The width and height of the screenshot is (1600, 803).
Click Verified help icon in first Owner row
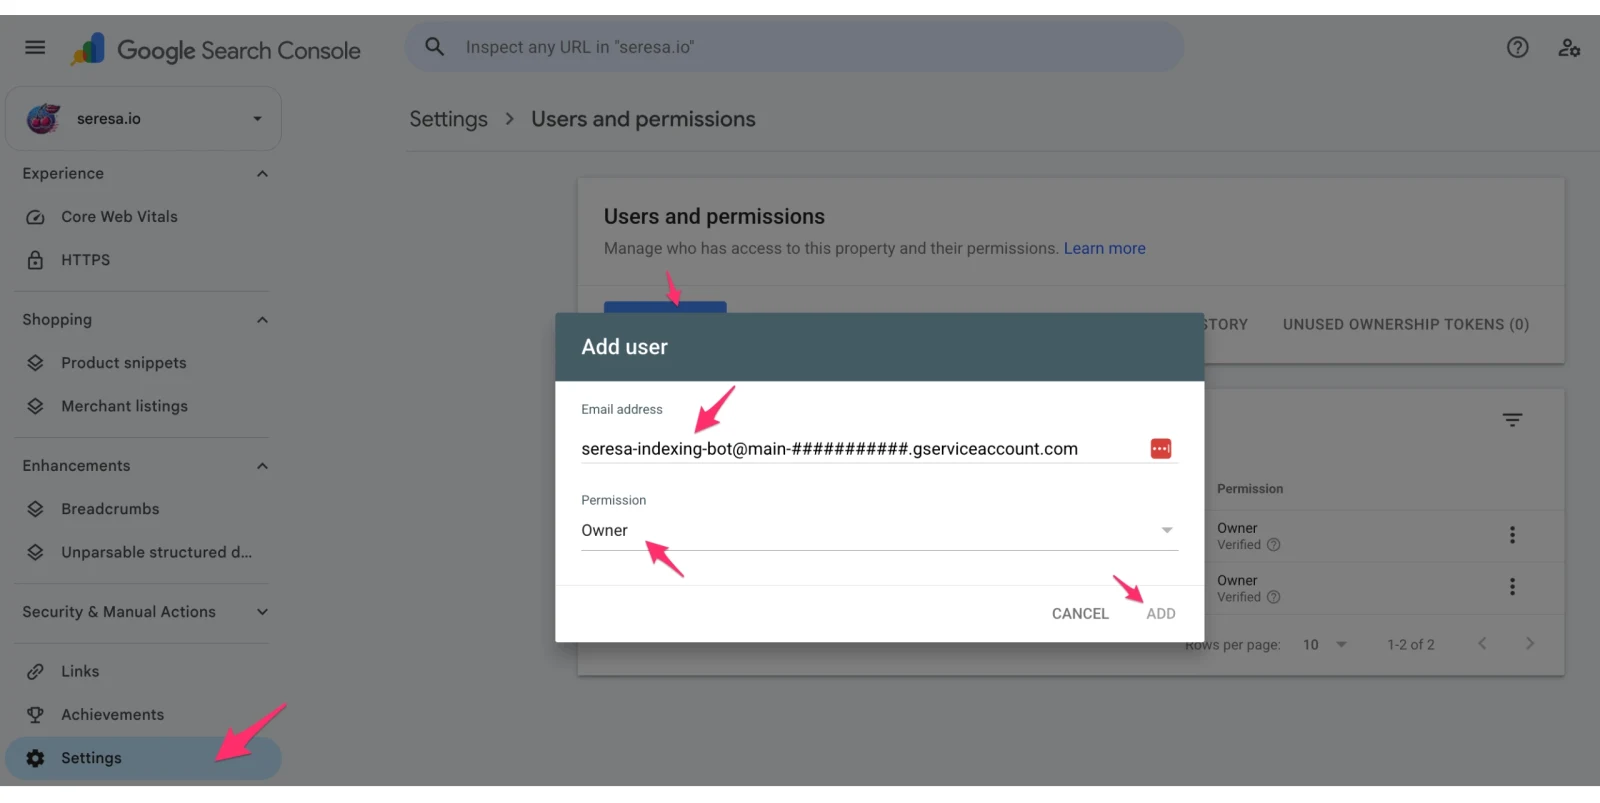point(1273,545)
